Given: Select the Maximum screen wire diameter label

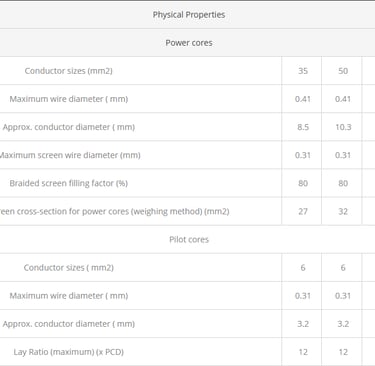Looking at the screenshot, I should (x=70, y=155).
